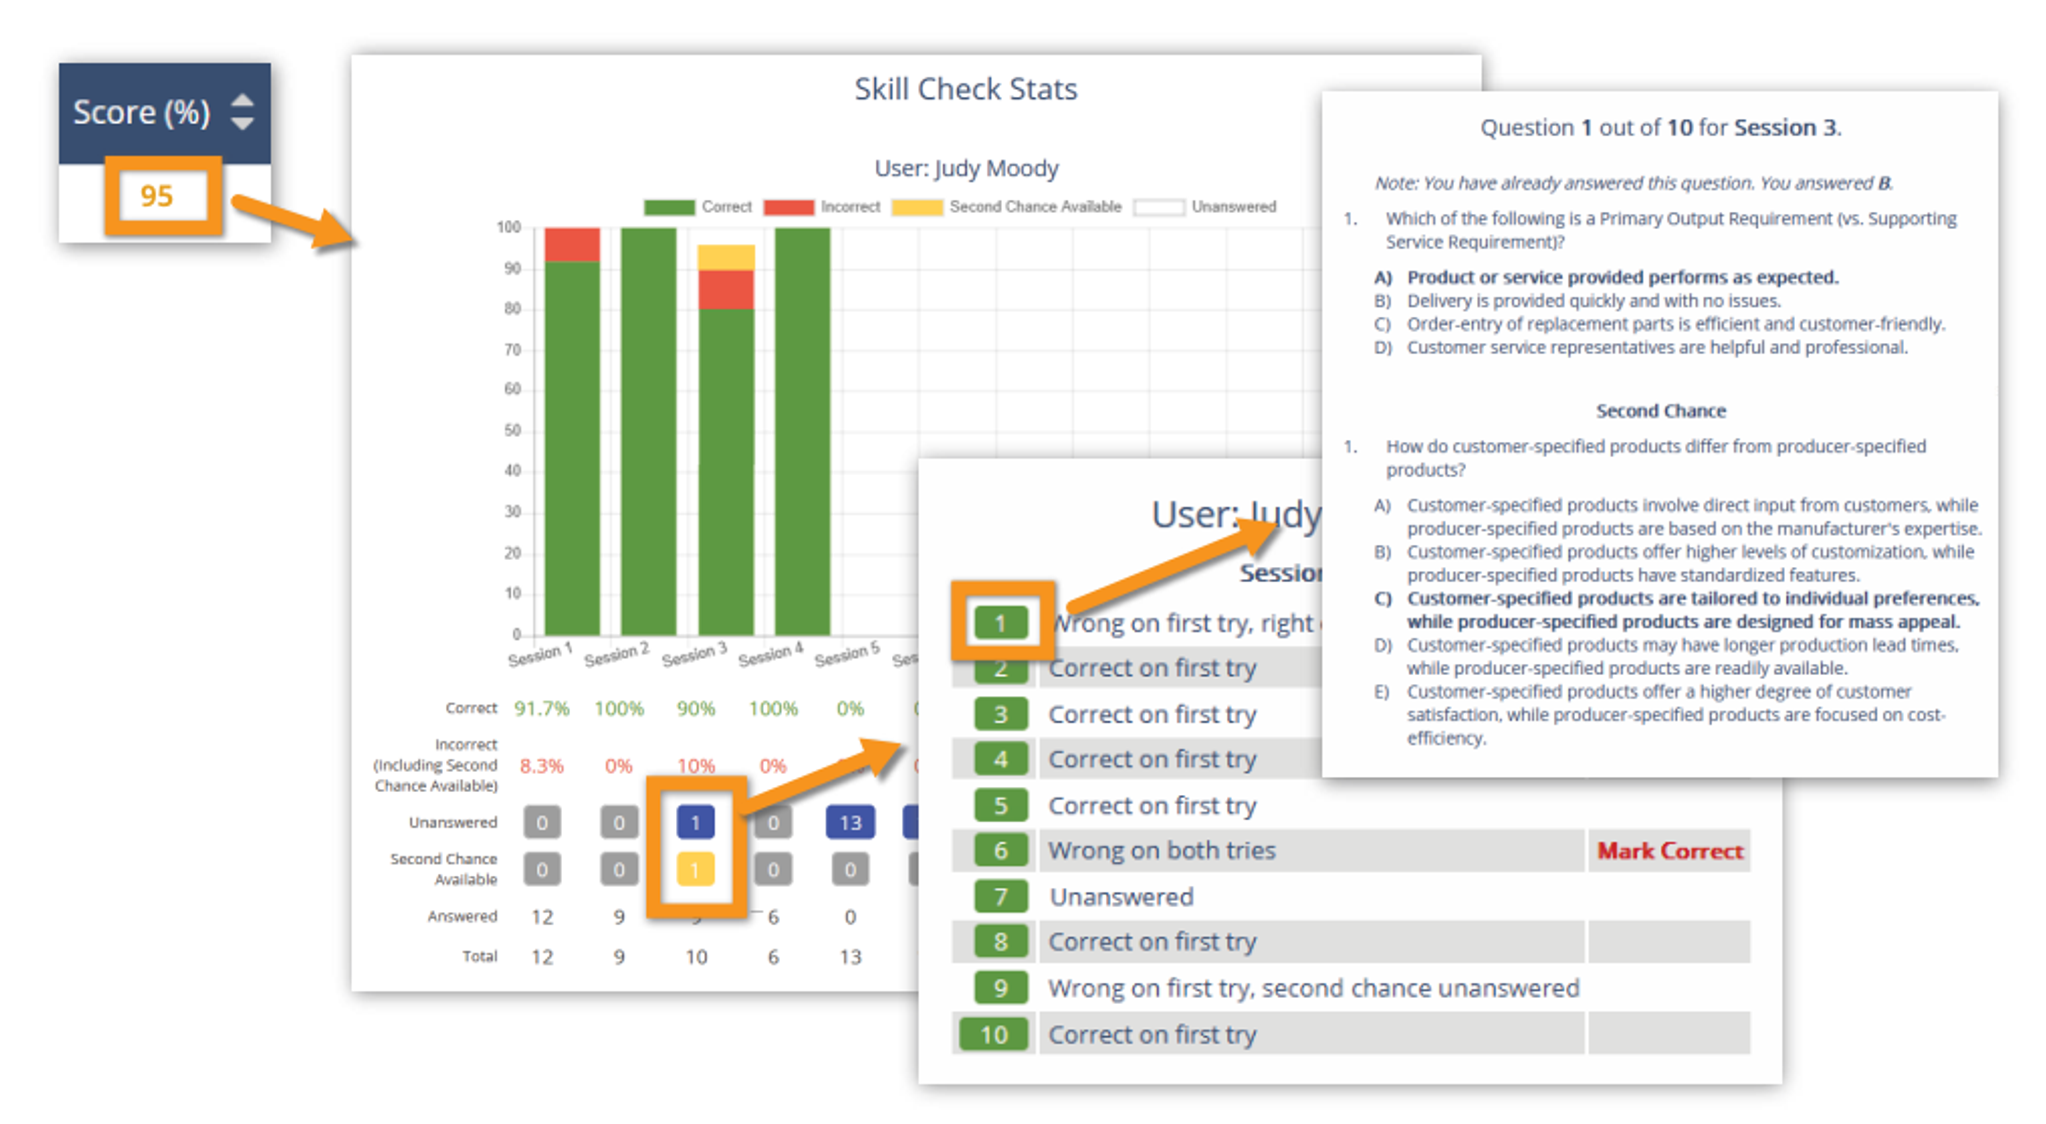This screenshot has width=2046, height=1124.
Task: Open question 9 number badge
Action: coord(1000,988)
